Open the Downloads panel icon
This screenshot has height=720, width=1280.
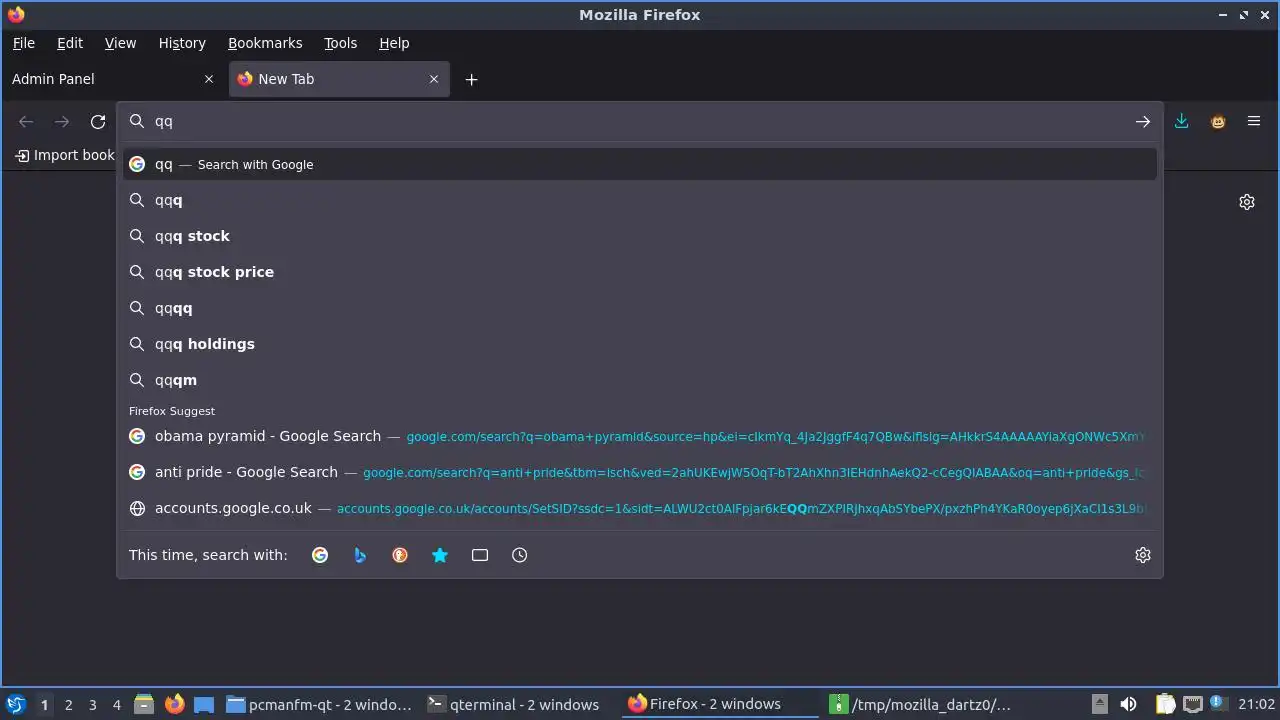click(1181, 122)
